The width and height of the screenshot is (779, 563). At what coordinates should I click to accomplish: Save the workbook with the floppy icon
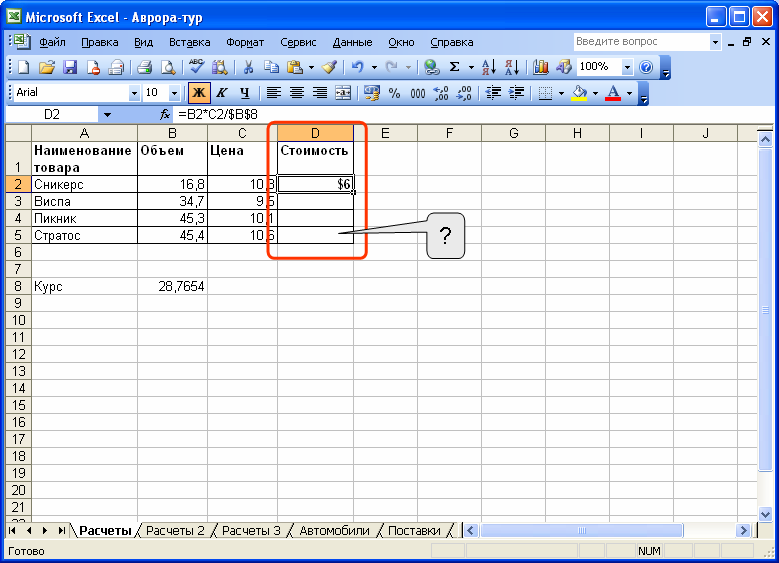click(70, 67)
